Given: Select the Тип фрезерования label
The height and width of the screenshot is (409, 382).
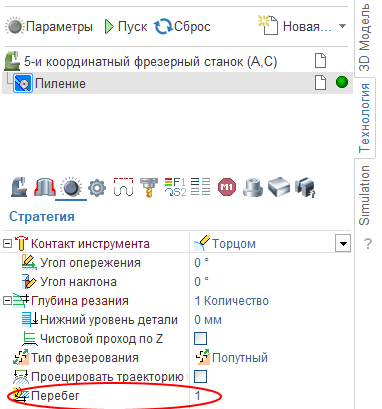Looking at the screenshot, I should click(85, 358).
